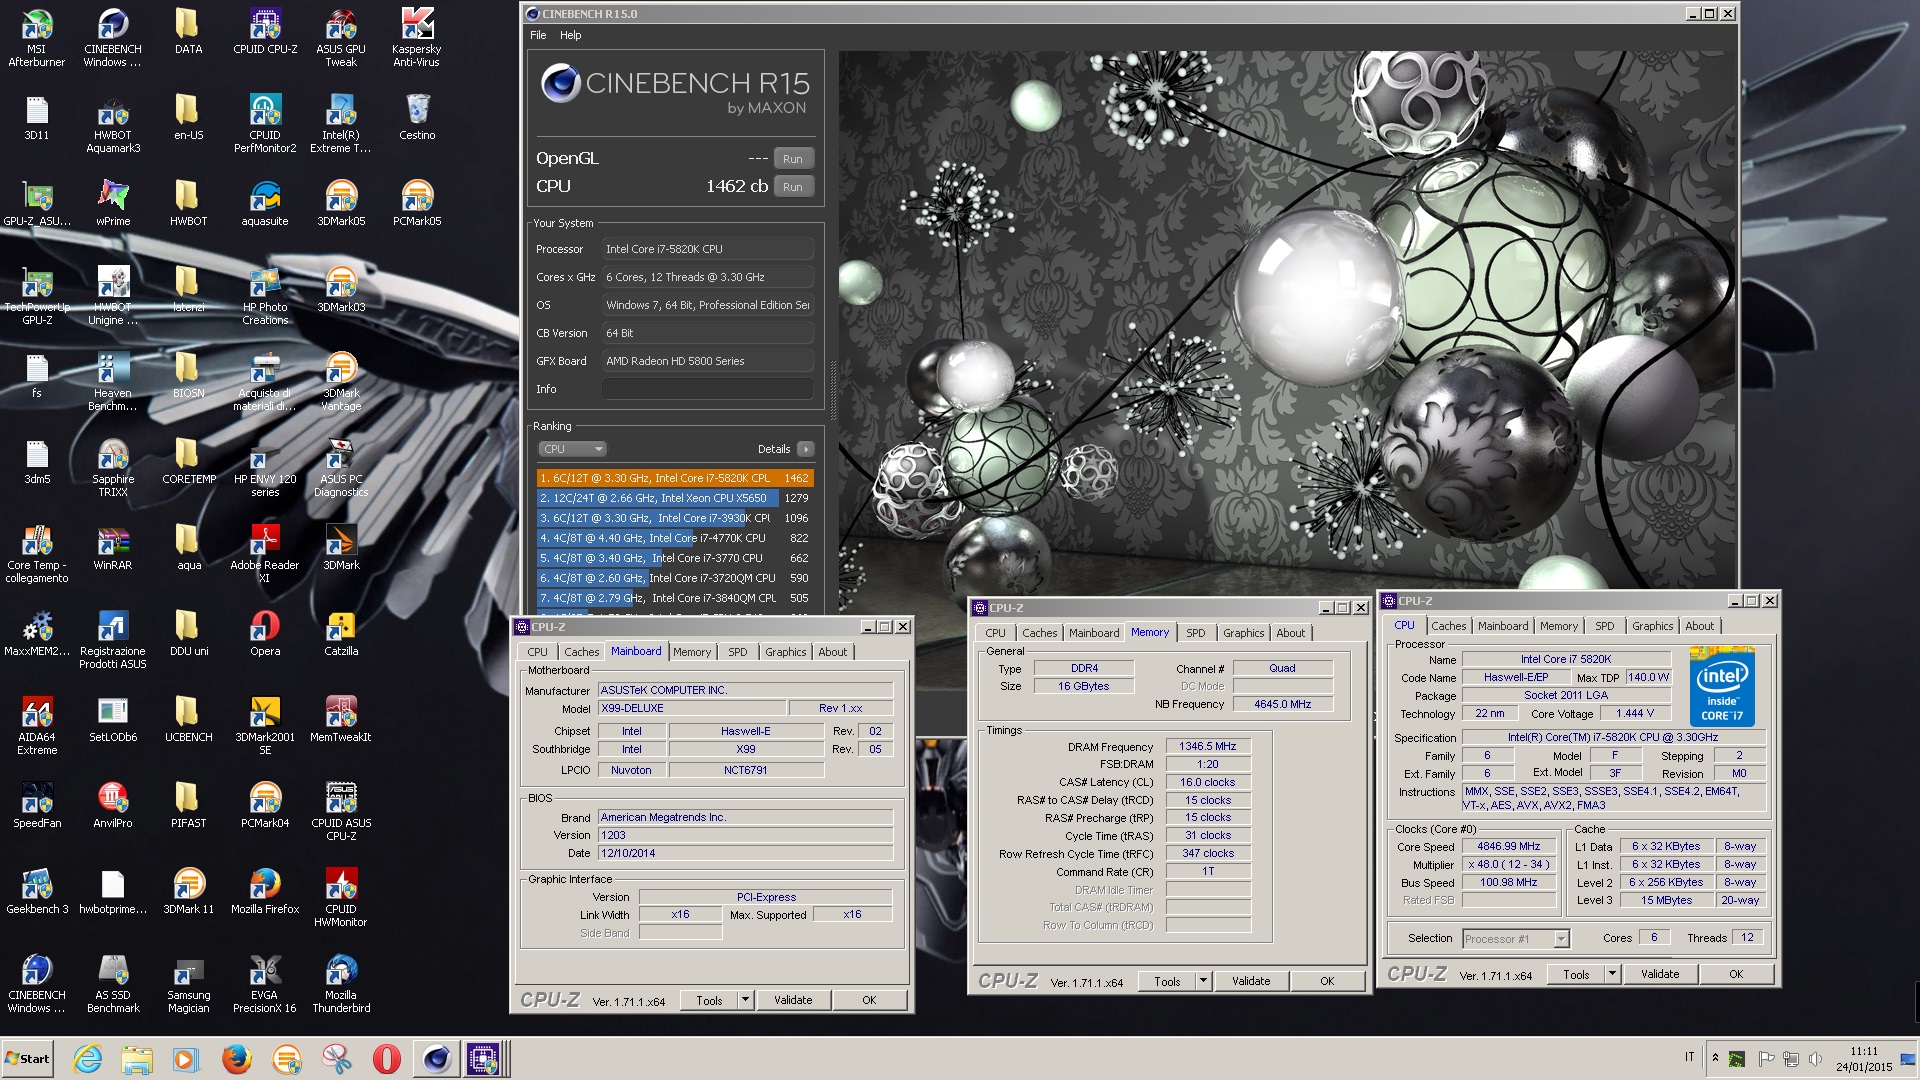The image size is (1920, 1080).
Task: Launch CPUID HWMonitor icon
Action: [x=341, y=897]
